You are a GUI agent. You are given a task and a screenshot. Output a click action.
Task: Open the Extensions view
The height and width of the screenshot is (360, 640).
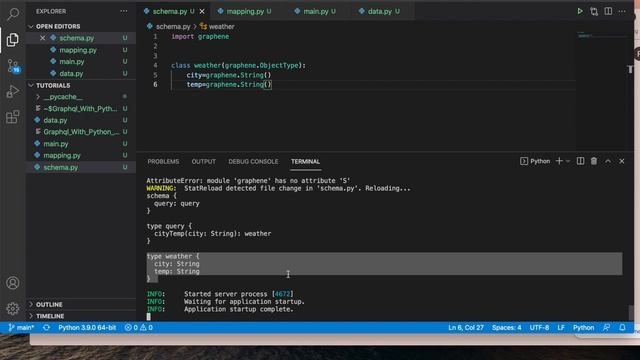13,117
